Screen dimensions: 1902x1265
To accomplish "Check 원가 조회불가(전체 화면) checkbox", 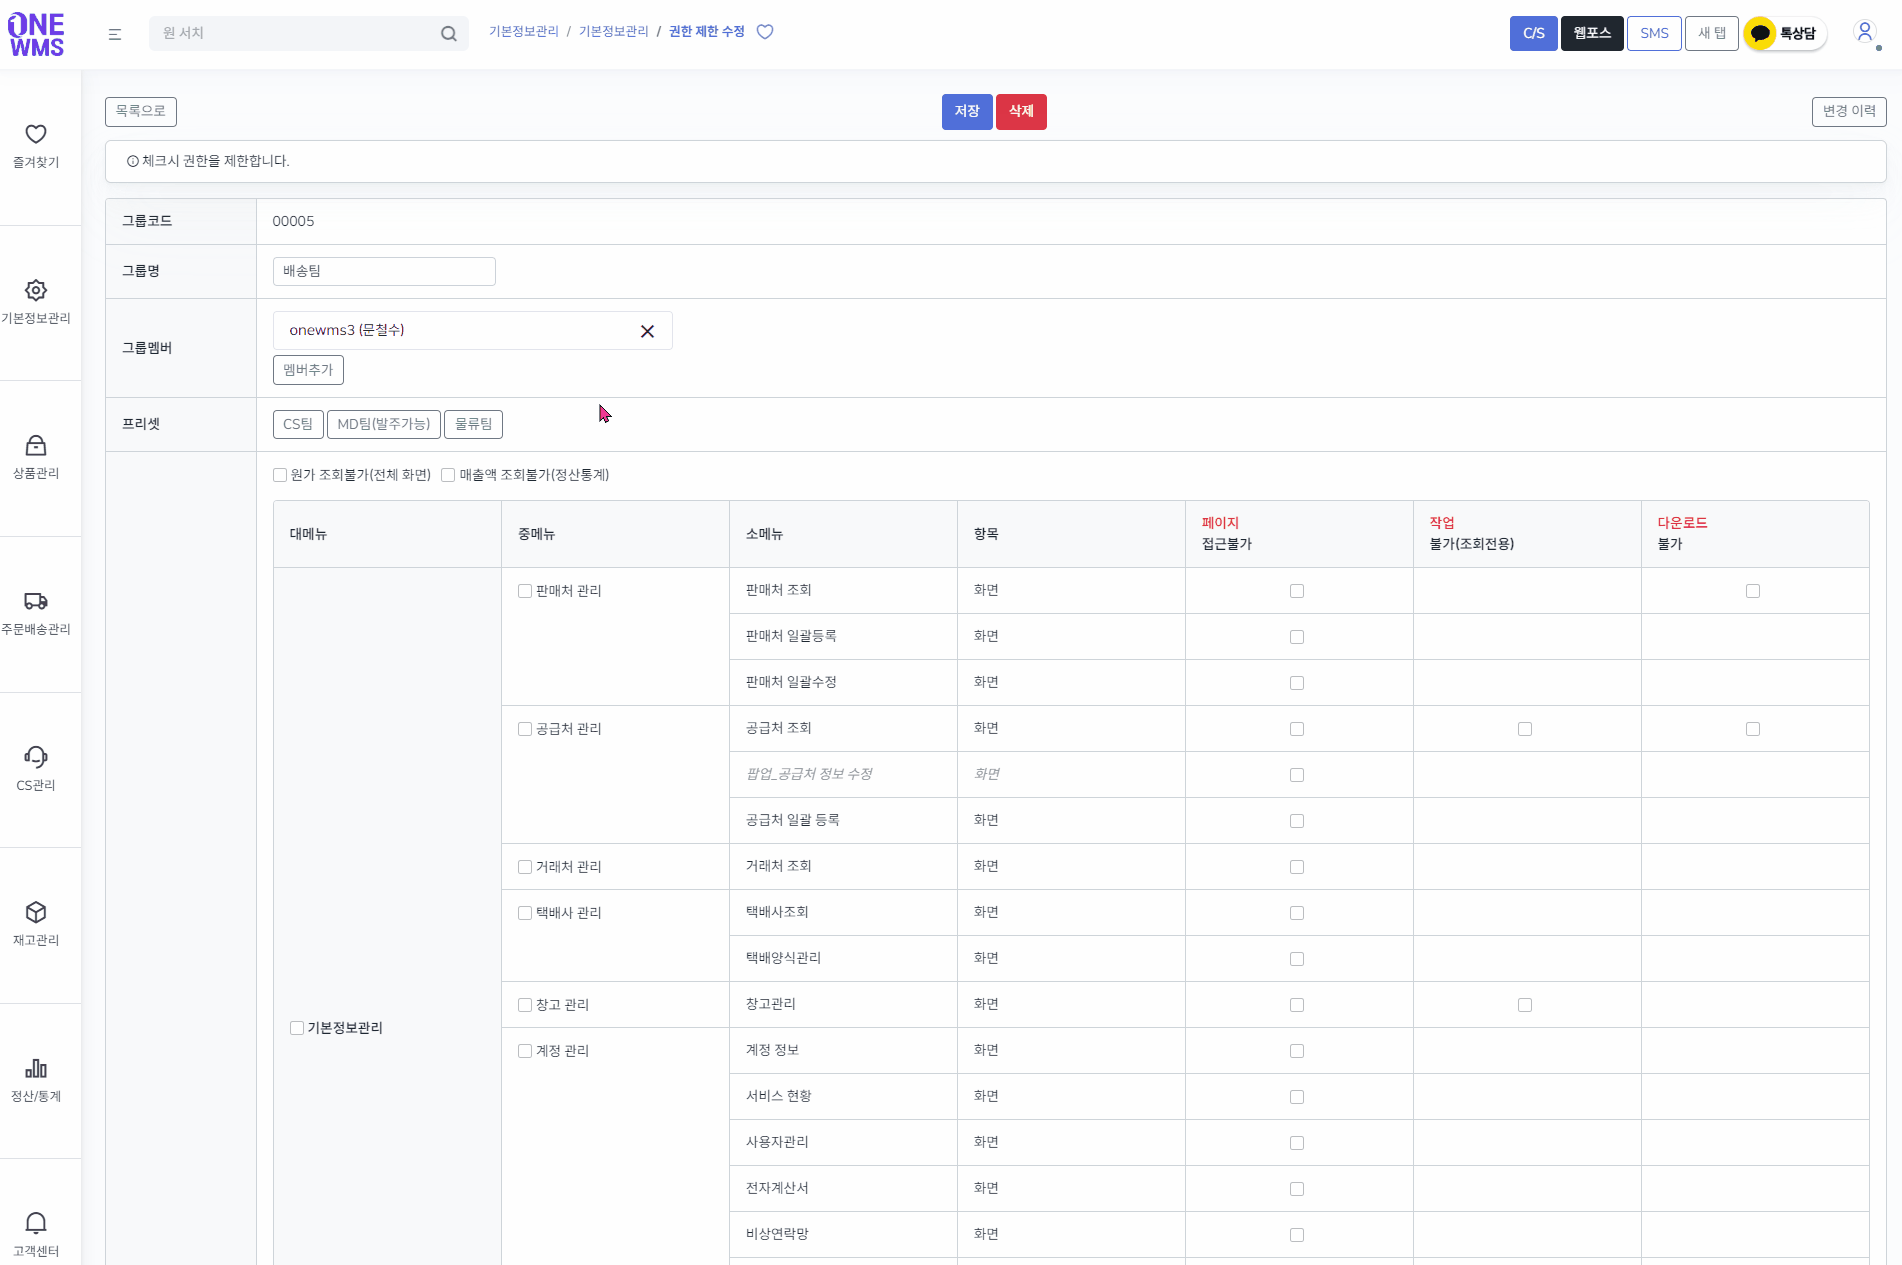I will coord(280,475).
